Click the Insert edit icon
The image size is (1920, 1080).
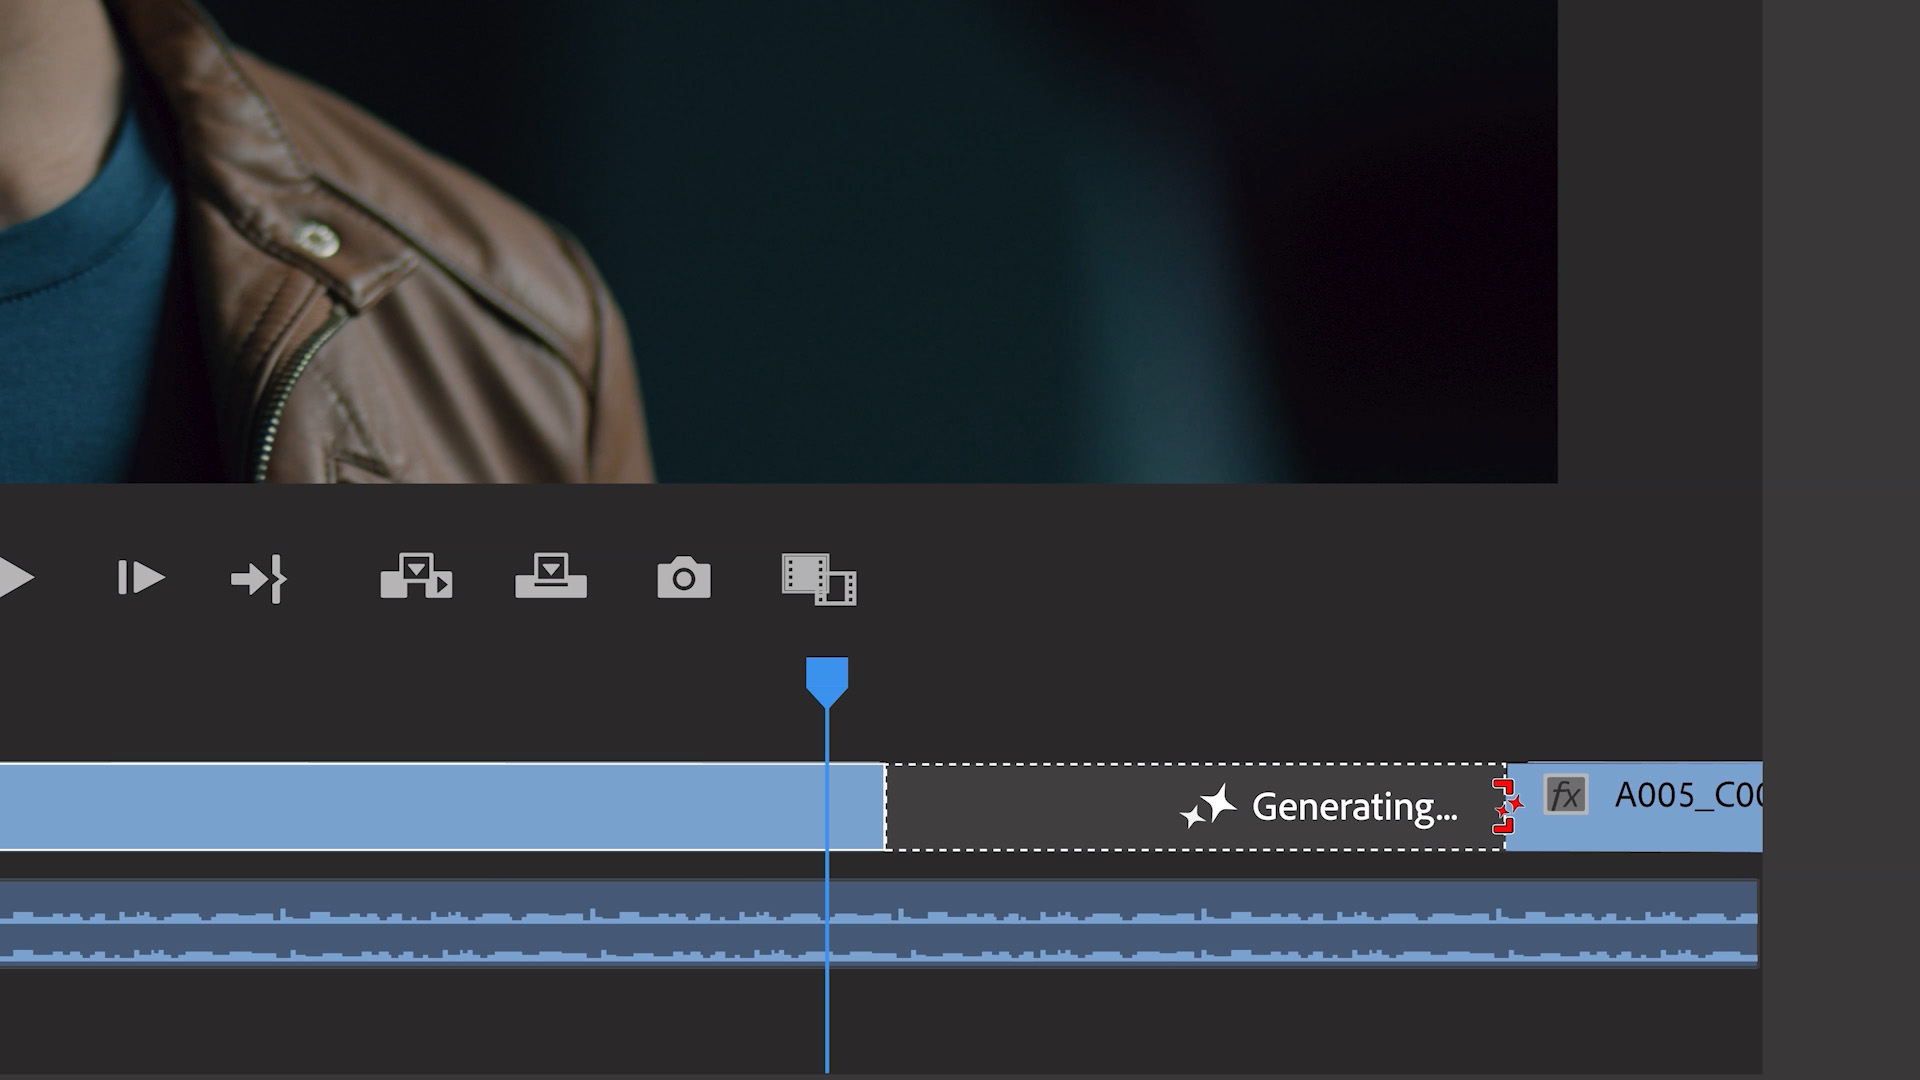(416, 577)
